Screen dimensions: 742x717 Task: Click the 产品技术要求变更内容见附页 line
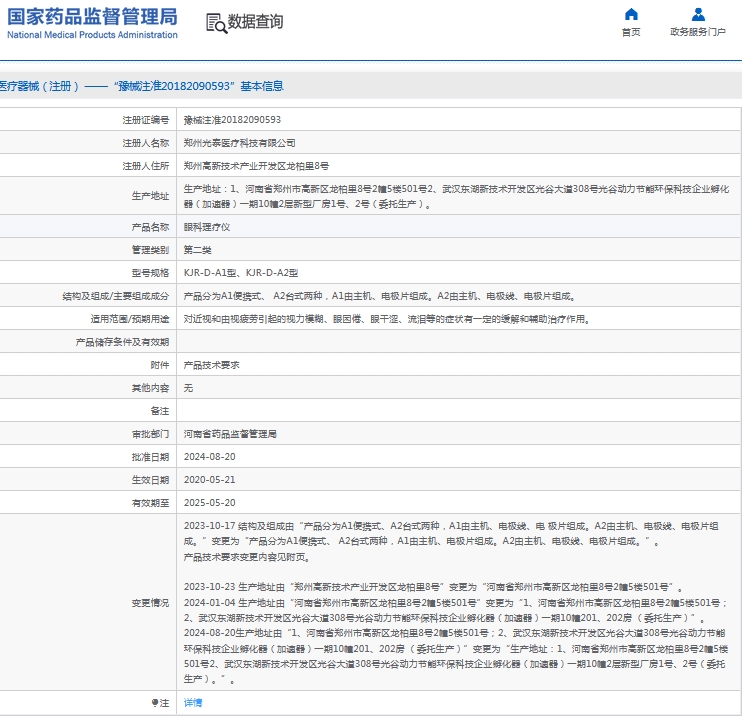[247, 557]
